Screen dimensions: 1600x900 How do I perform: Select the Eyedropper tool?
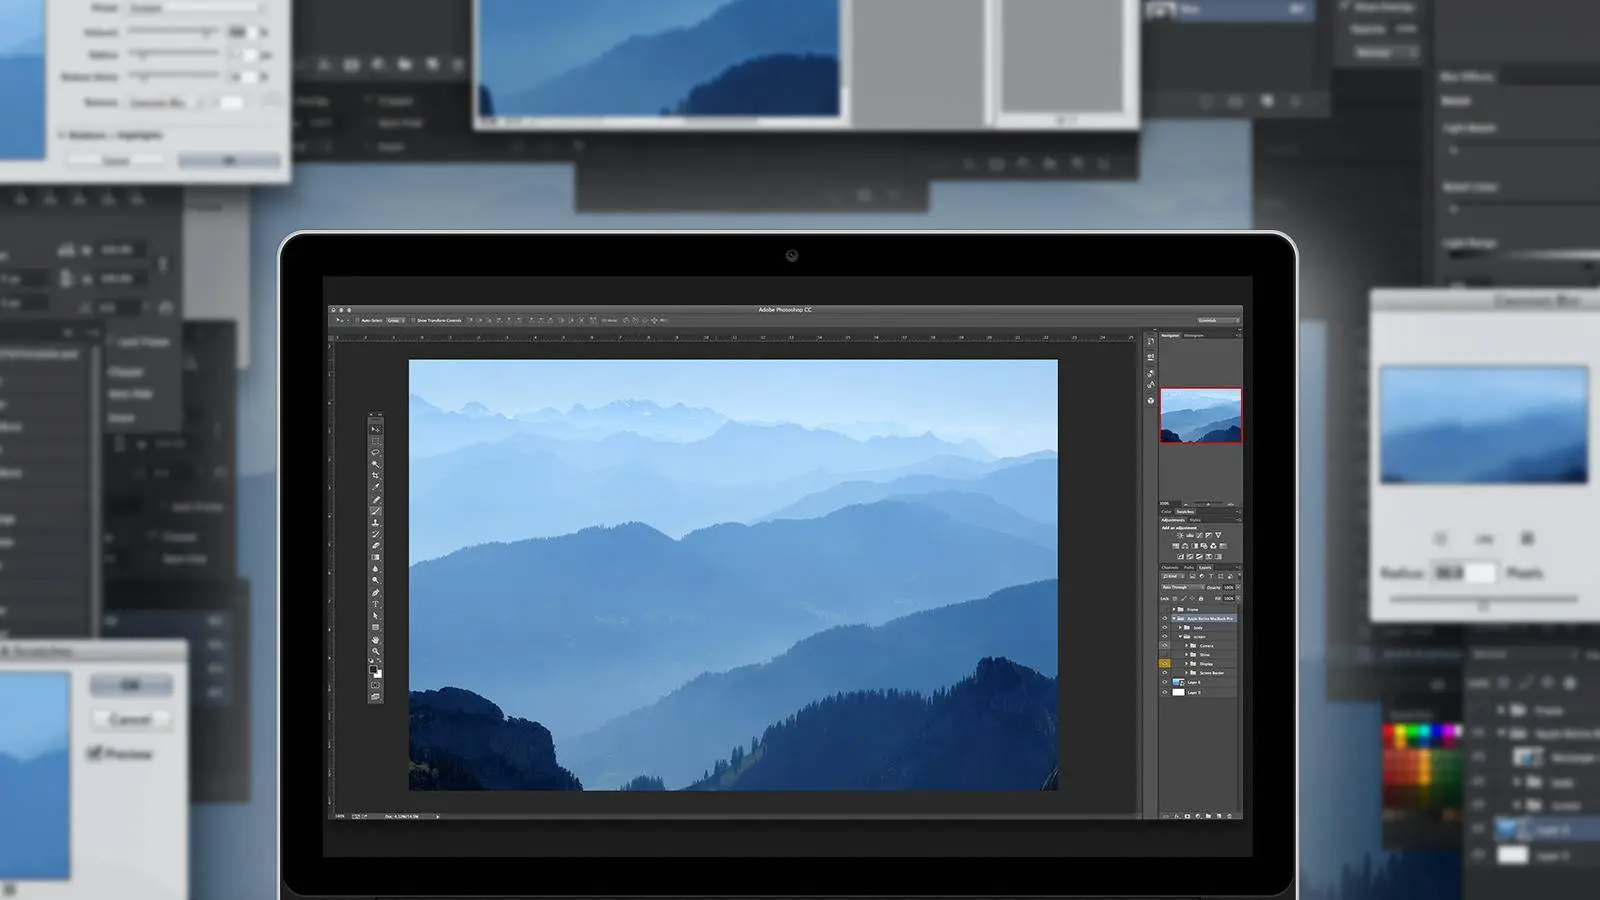[x=375, y=487]
